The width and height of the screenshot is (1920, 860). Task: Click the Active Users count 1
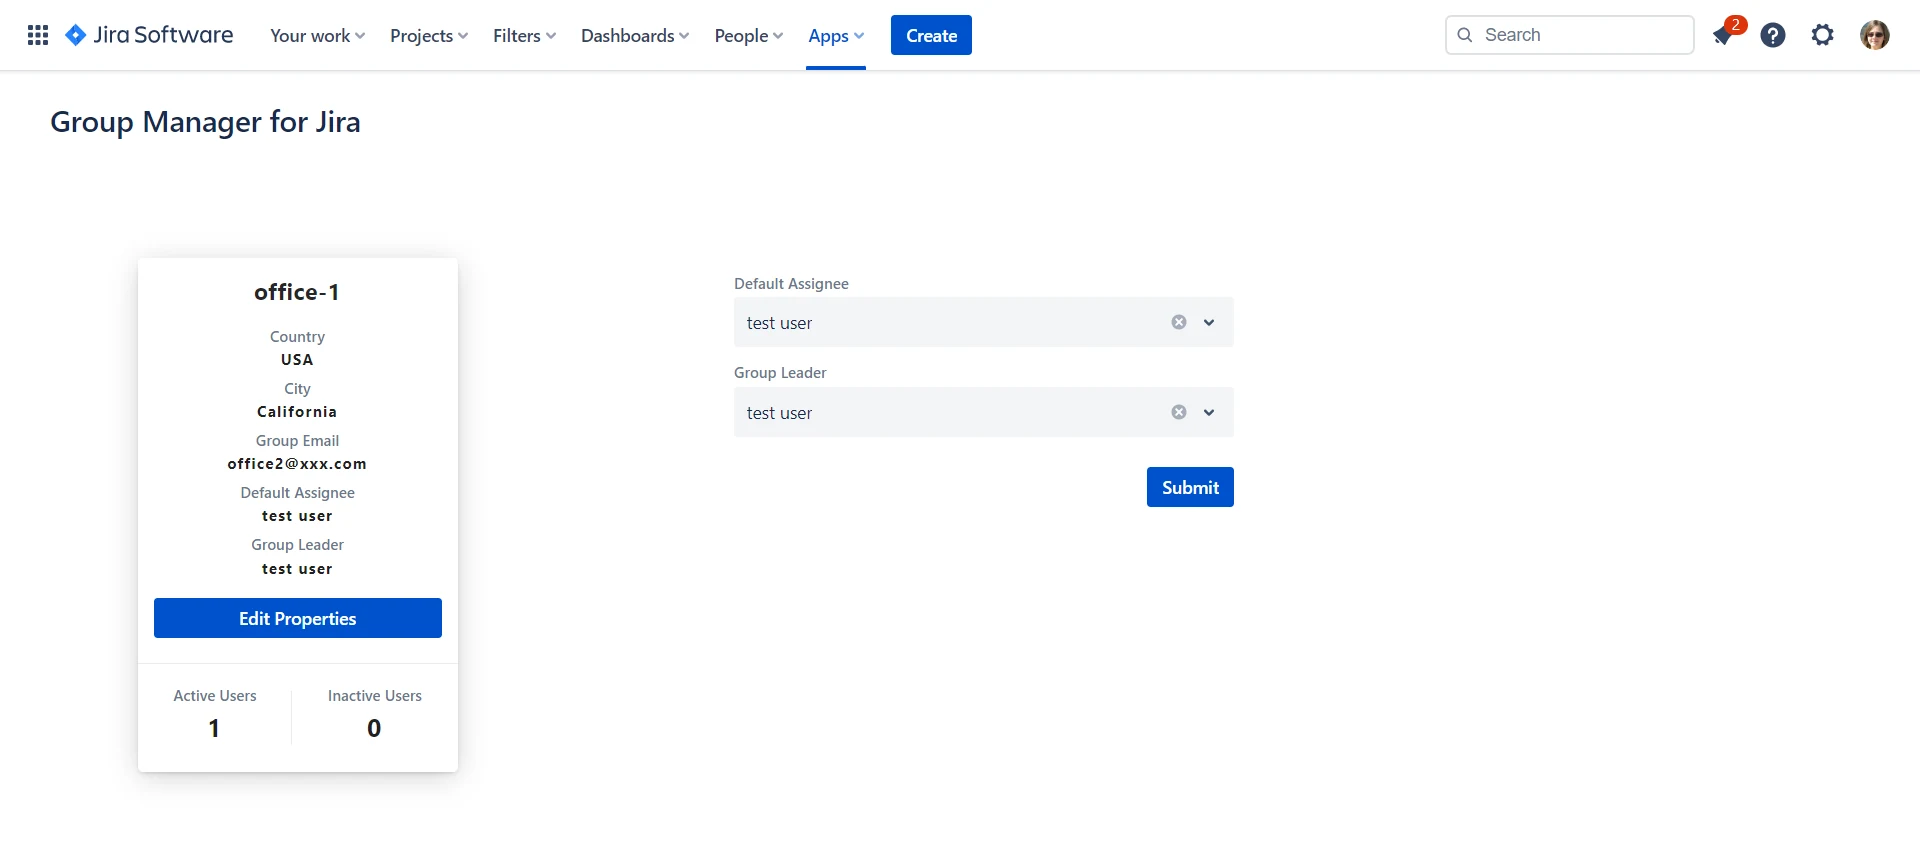point(214,728)
